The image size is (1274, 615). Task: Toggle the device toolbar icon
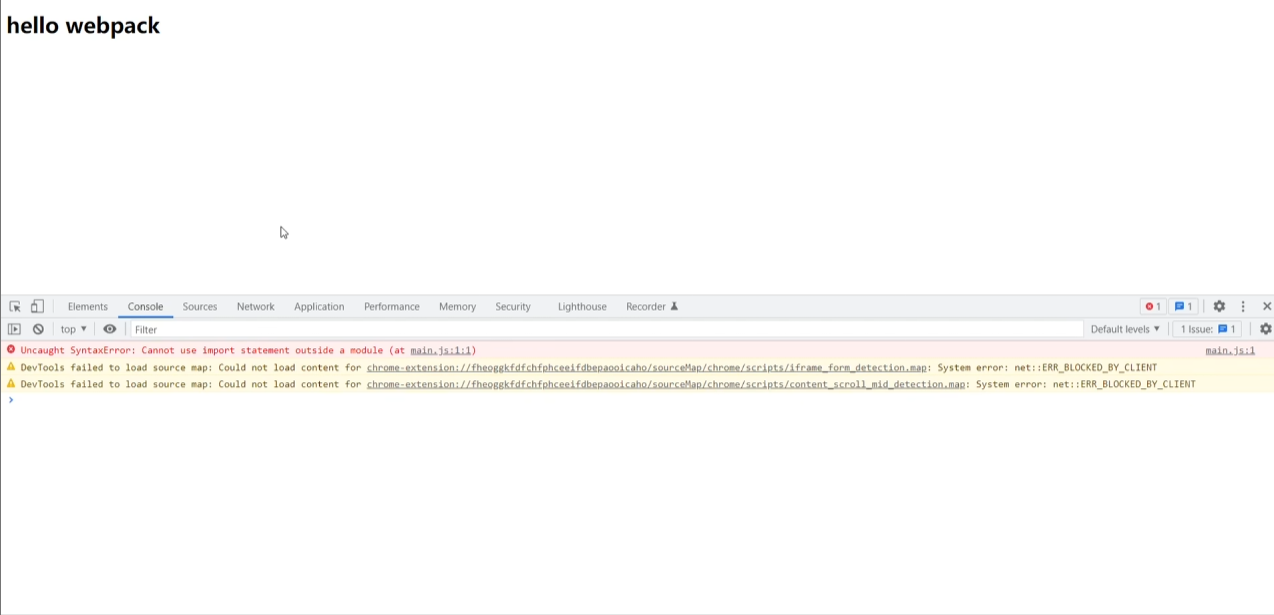pyautogui.click(x=37, y=307)
